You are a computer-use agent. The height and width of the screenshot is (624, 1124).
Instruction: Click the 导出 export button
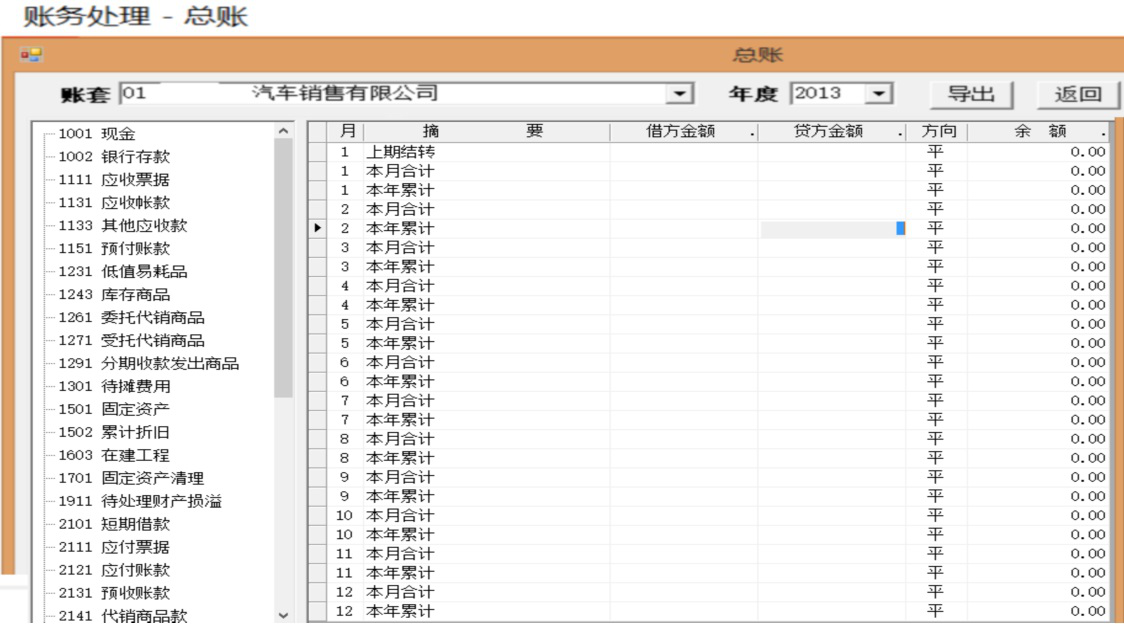970,93
